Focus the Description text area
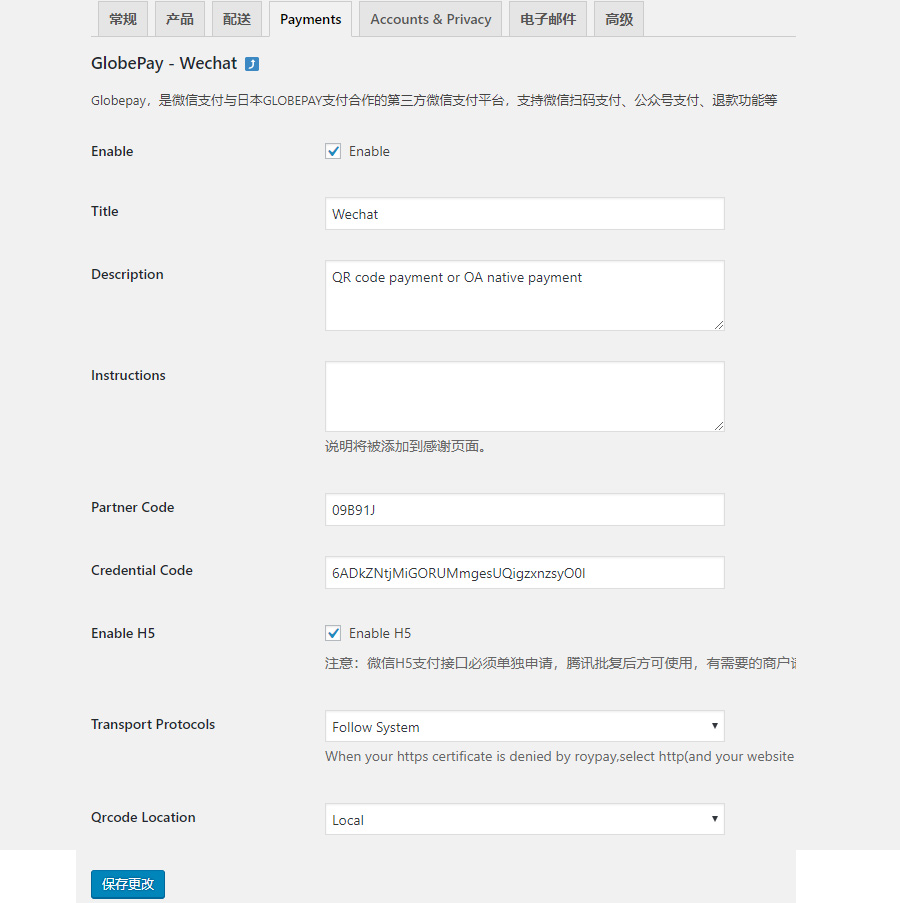900x903 pixels. 525,295
